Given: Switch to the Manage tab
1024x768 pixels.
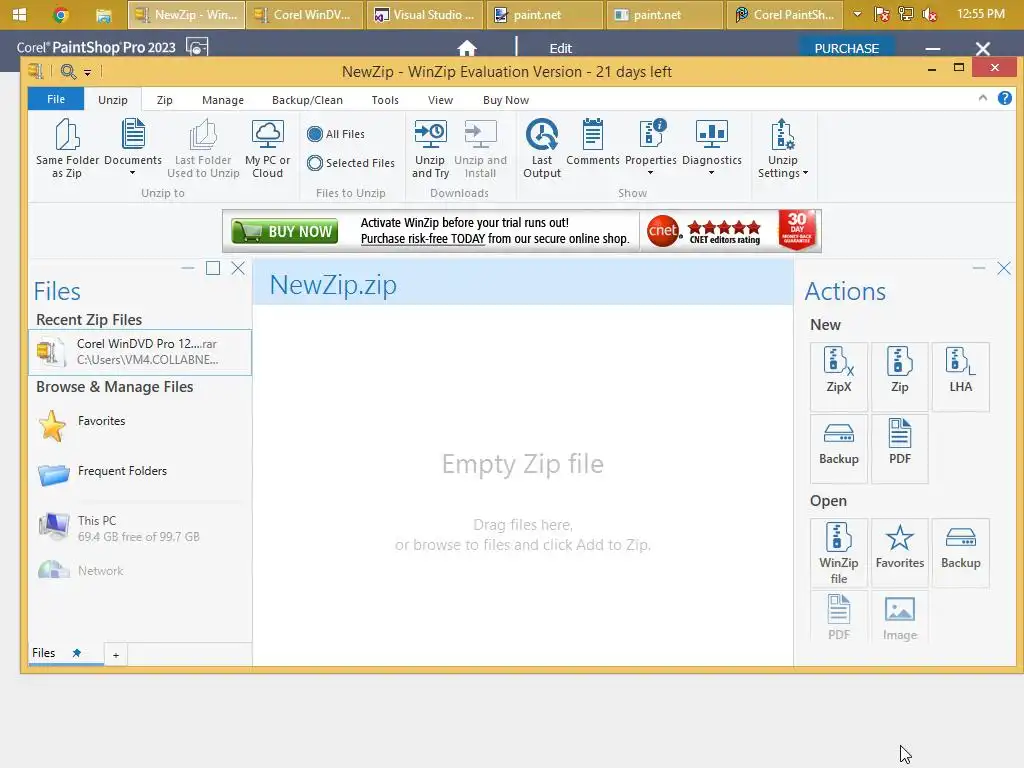Looking at the screenshot, I should (x=223, y=100).
